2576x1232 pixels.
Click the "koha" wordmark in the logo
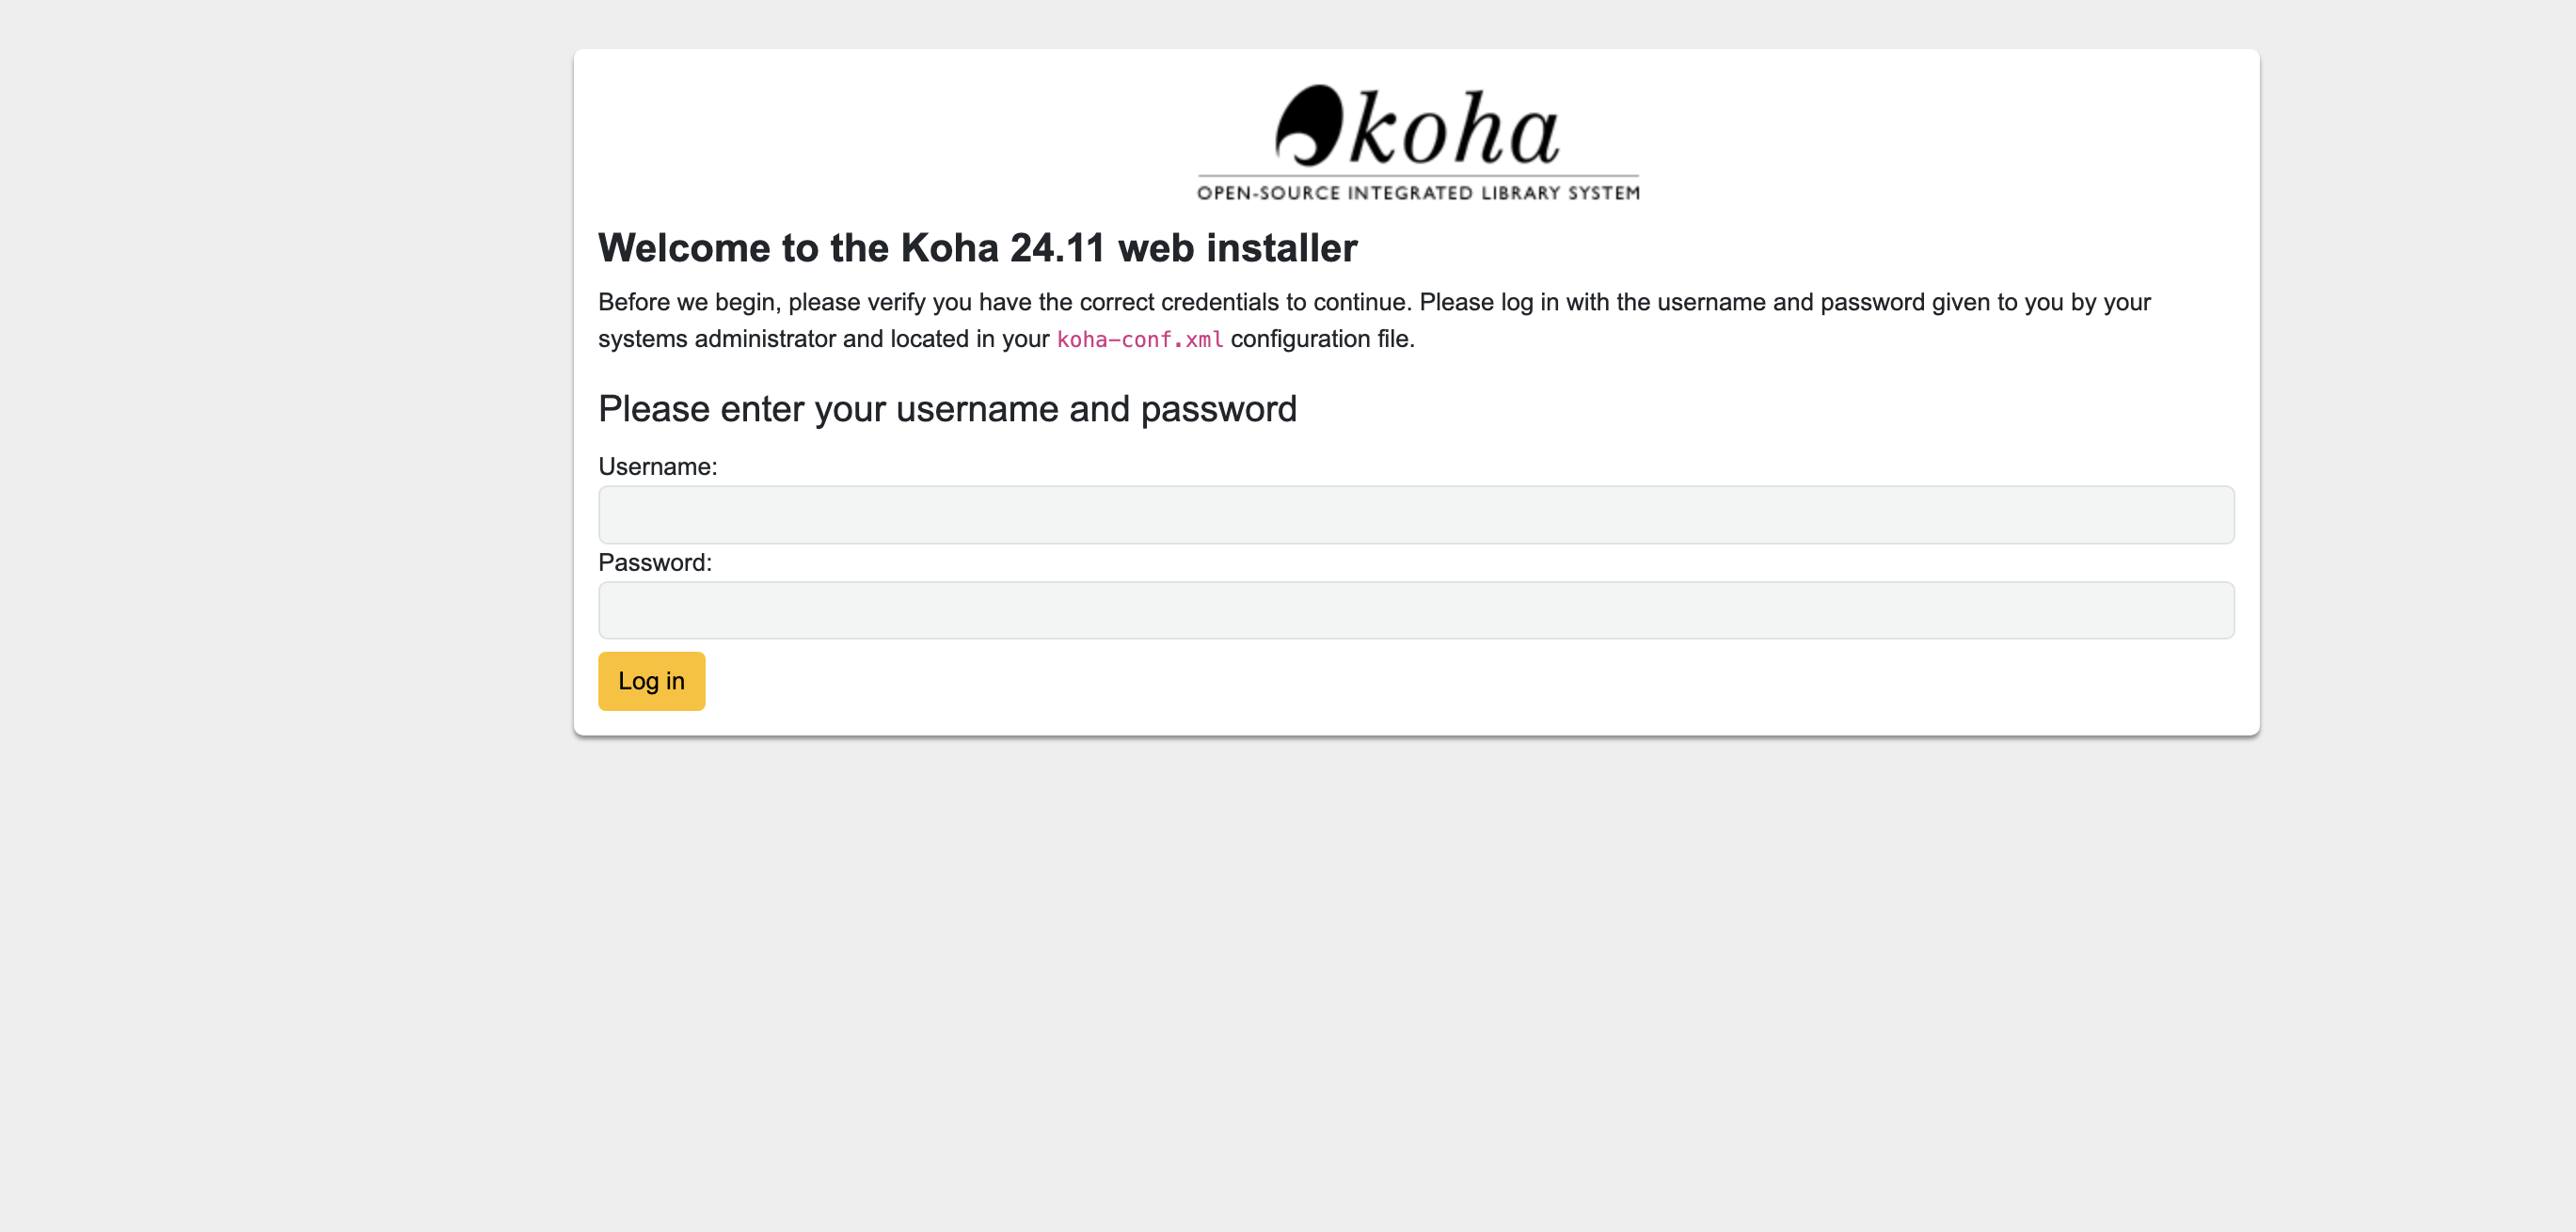[x=1454, y=131]
